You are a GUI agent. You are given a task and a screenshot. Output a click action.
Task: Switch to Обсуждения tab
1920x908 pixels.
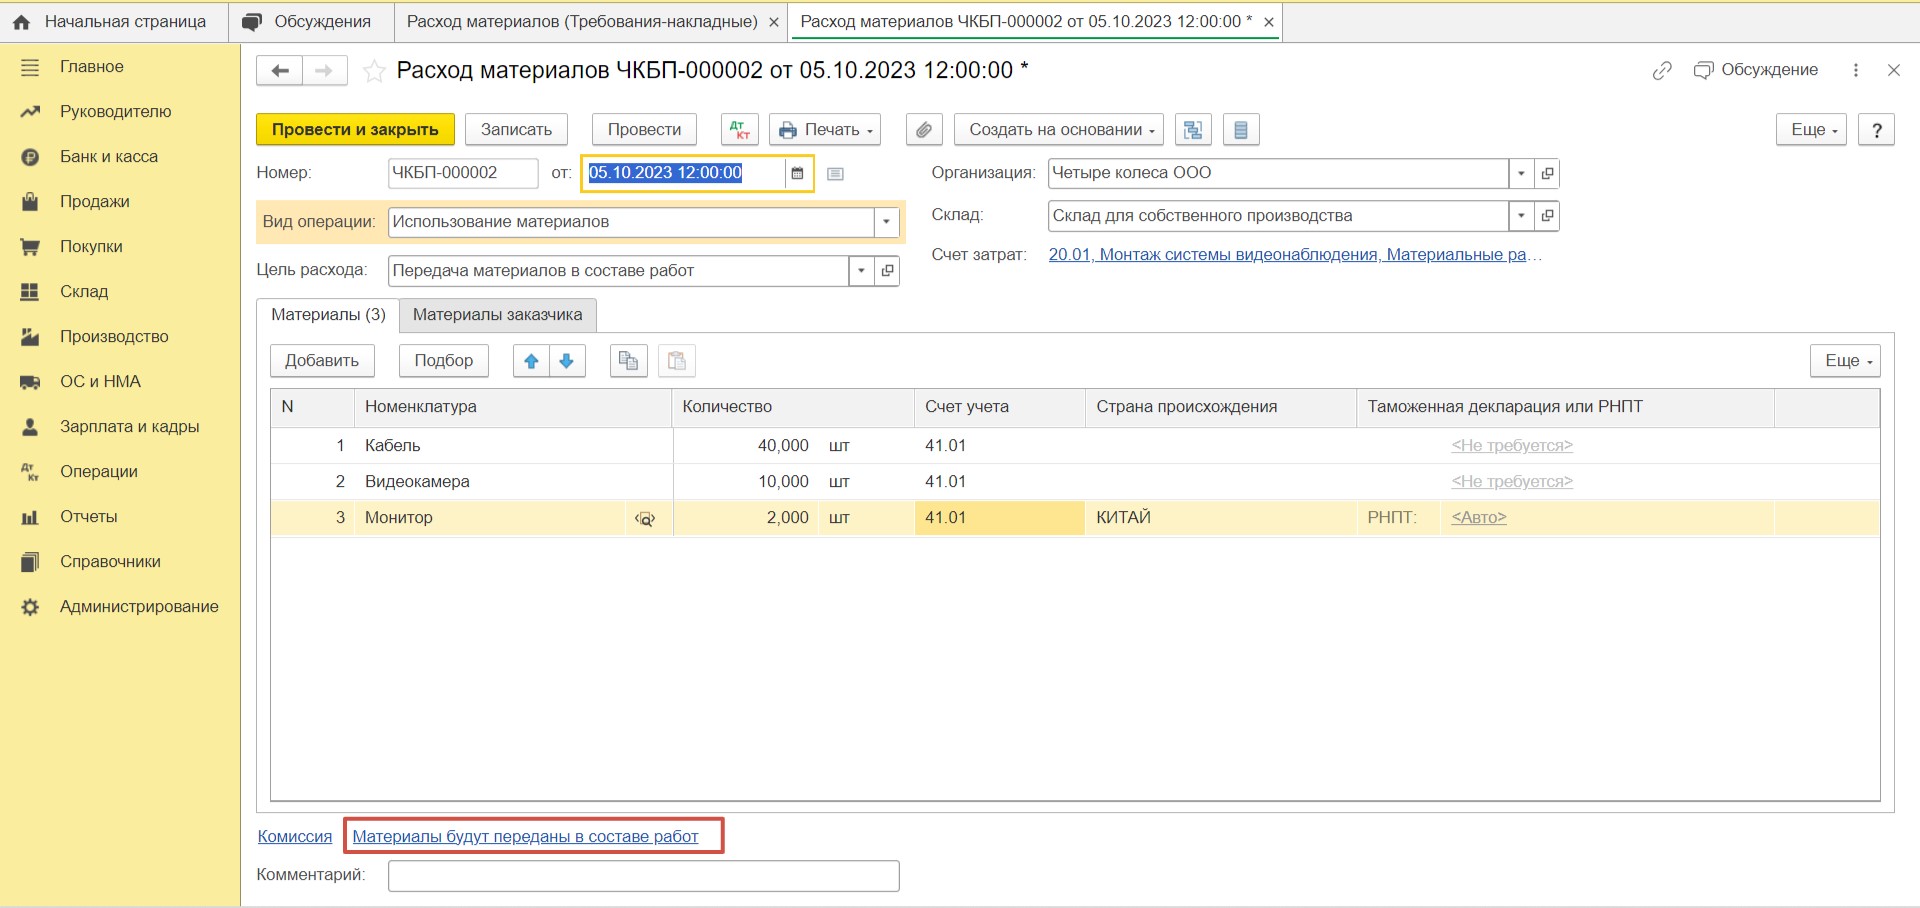click(x=310, y=22)
